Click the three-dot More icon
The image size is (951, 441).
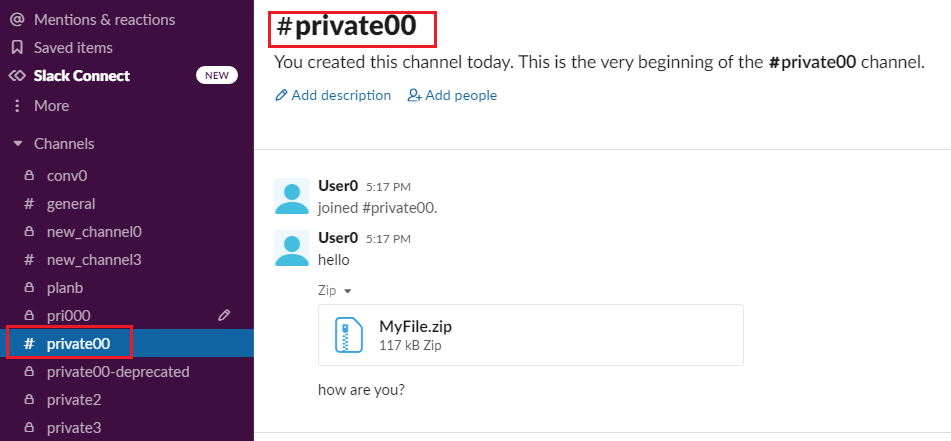point(17,106)
